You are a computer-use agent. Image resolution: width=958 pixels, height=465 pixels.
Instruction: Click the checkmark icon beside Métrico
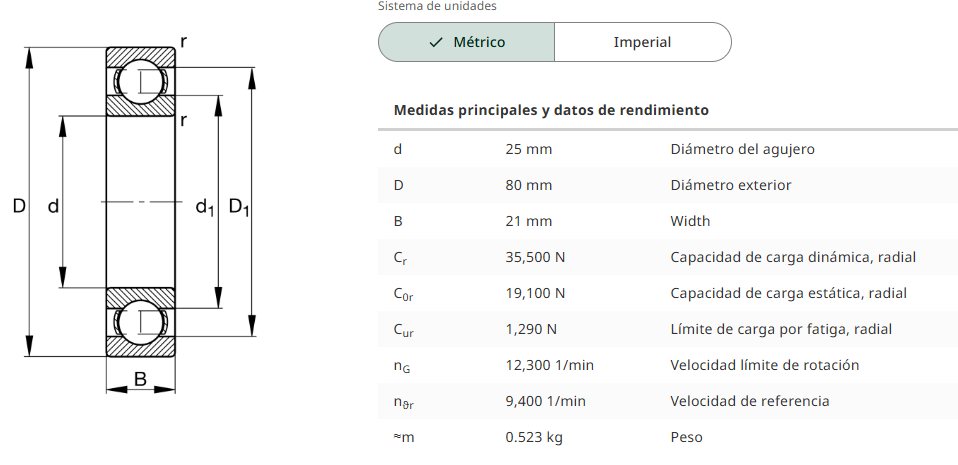(x=436, y=42)
